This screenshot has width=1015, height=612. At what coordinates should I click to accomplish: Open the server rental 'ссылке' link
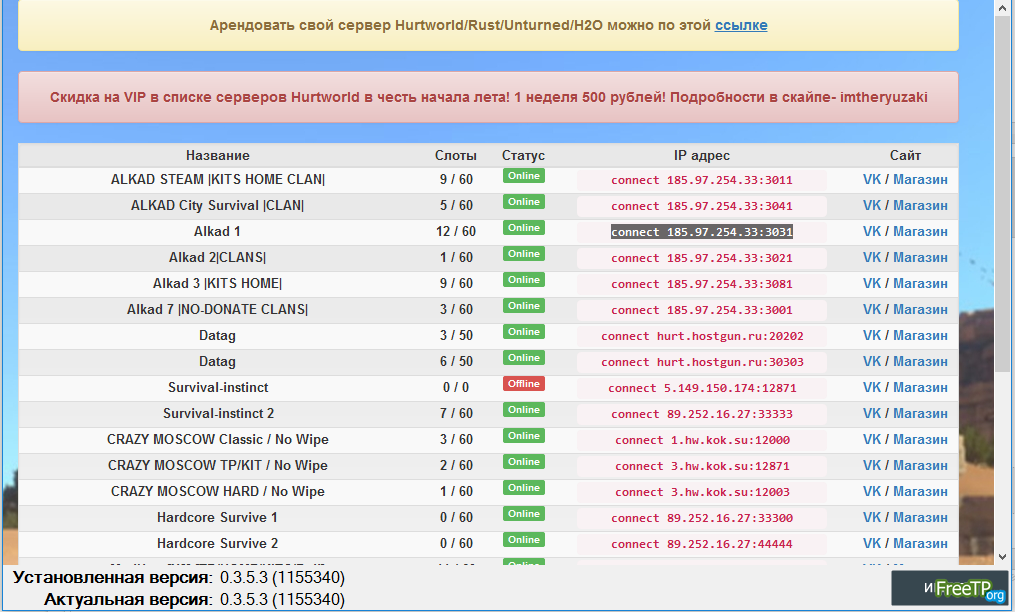pyautogui.click(x=741, y=24)
